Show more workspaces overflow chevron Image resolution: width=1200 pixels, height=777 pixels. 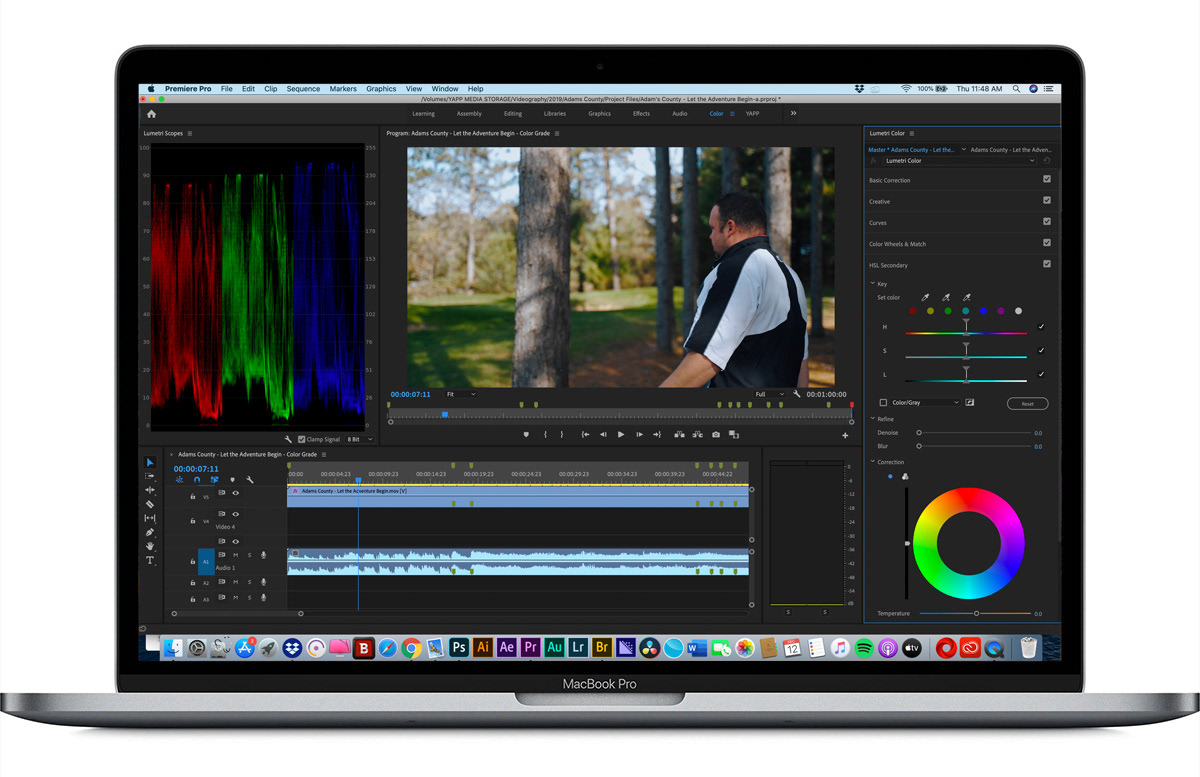pyautogui.click(x=793, y=114)
